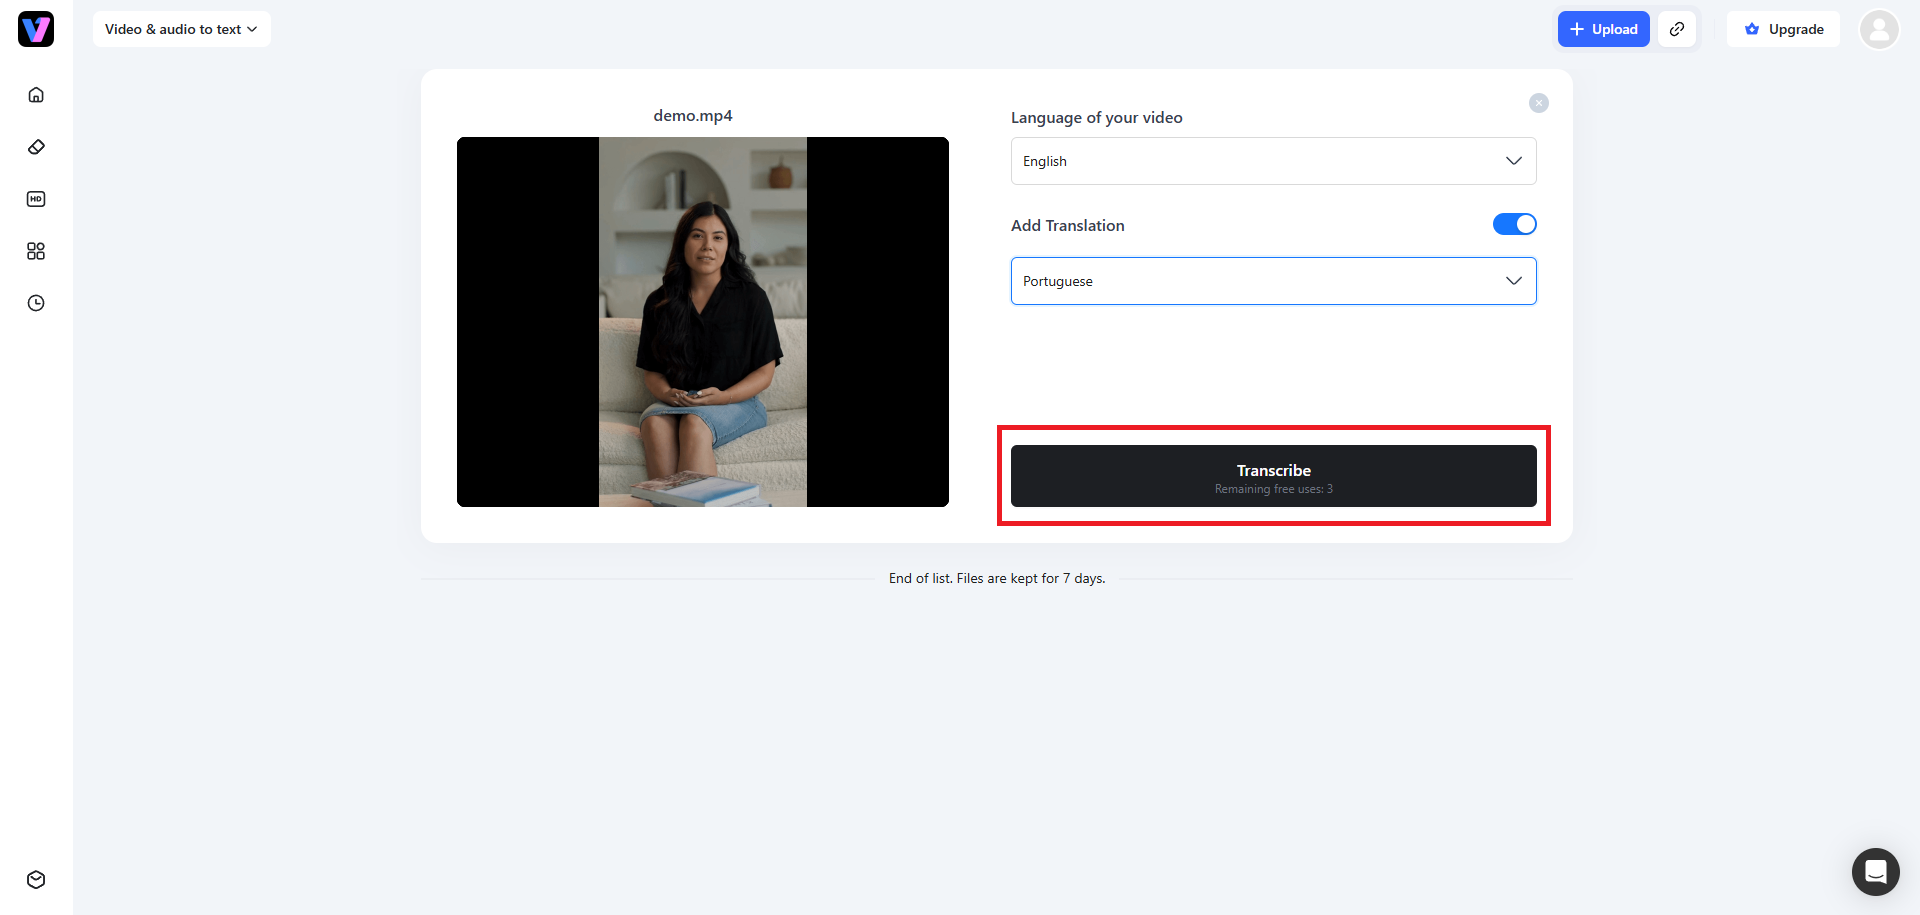Open the HD enhancer sidebar icon

point(36,199)
